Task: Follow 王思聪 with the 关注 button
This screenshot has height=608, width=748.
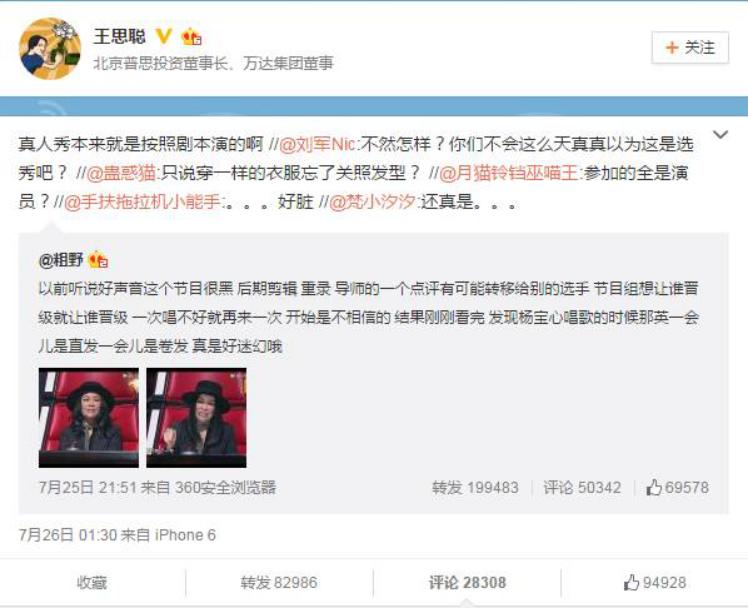Action: (x=690, y=47)
